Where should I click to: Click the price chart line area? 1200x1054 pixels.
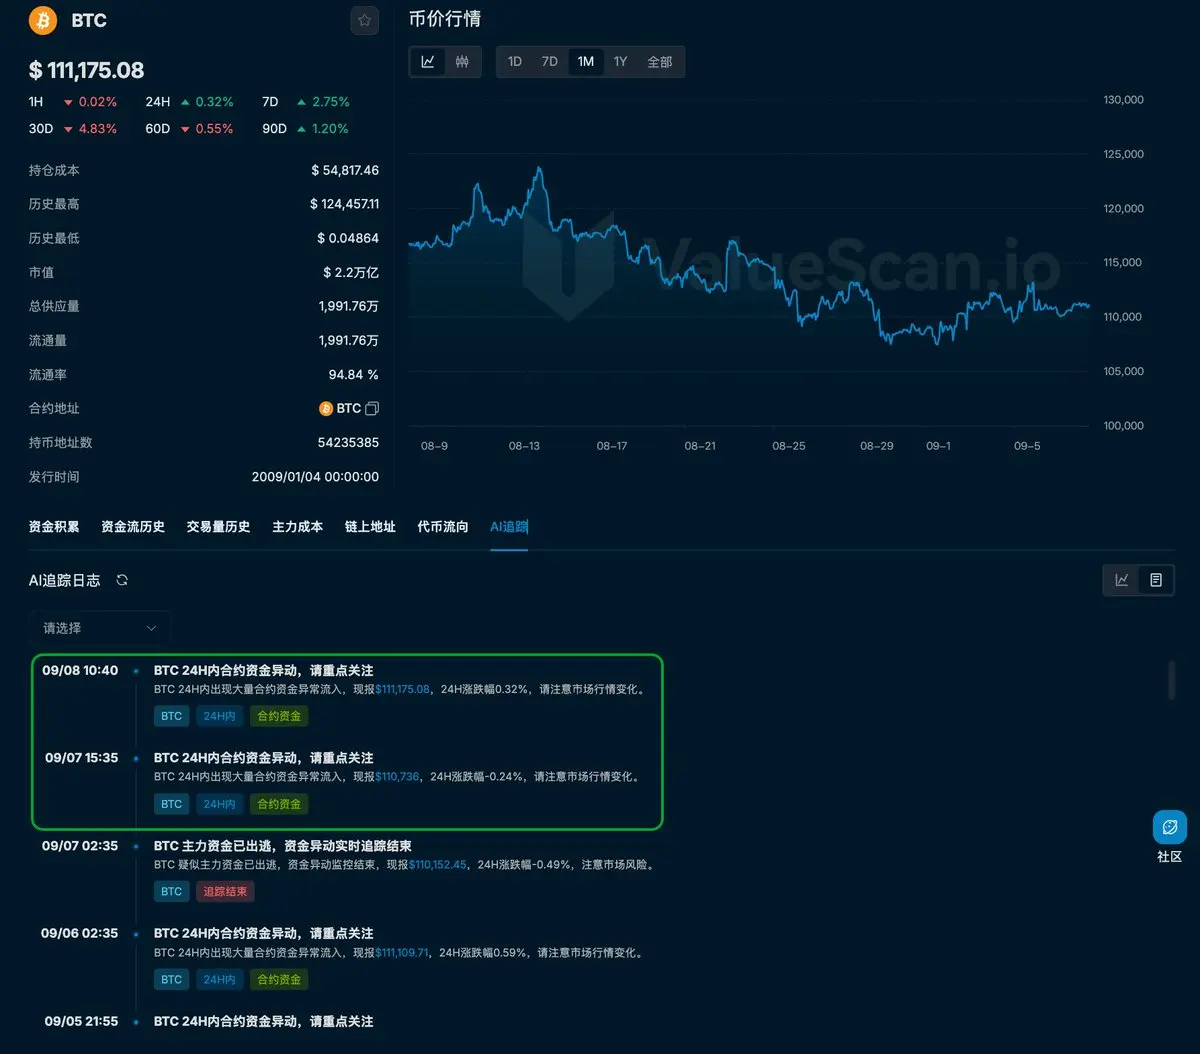click(748, 265)
